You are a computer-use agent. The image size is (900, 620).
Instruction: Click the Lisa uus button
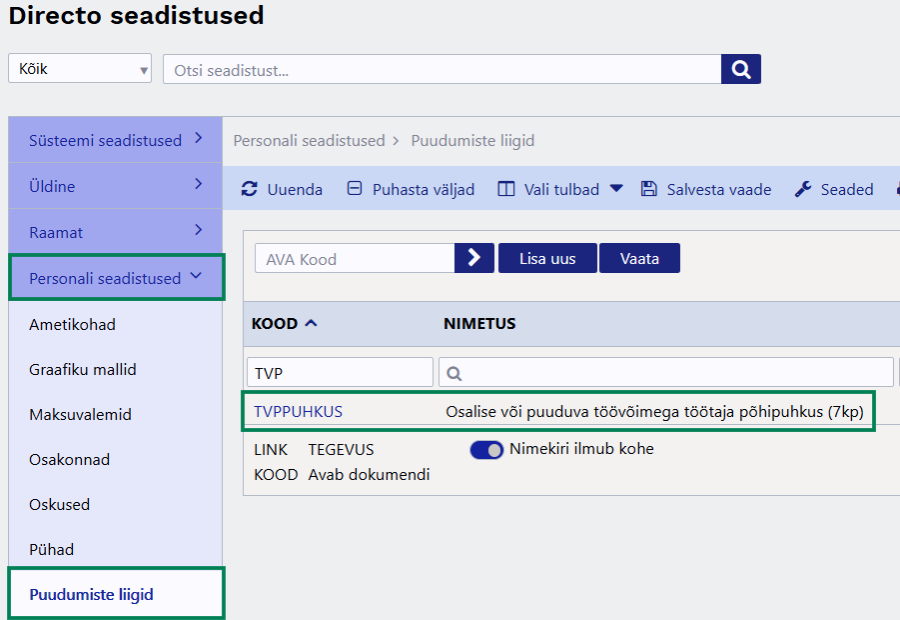pyautogui.click(x=547, y=258)
